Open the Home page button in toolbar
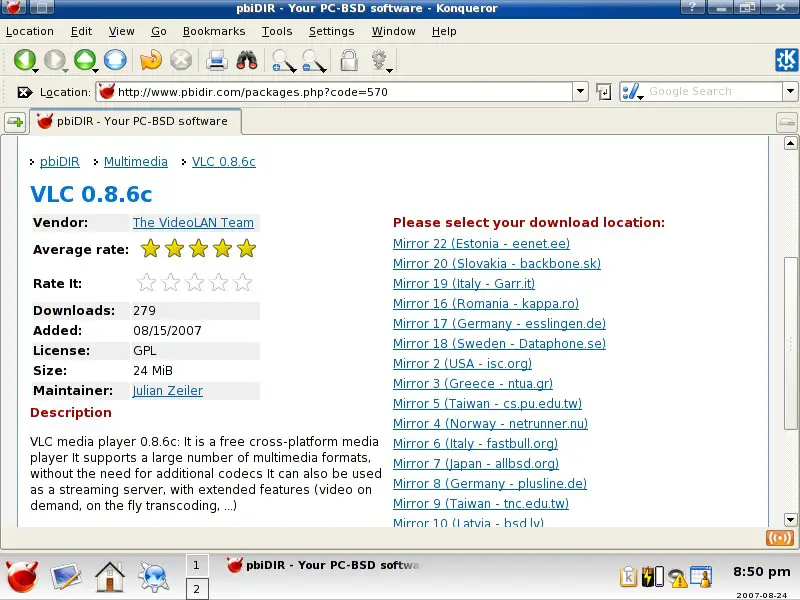800x600 pixels. coord(115,60)
